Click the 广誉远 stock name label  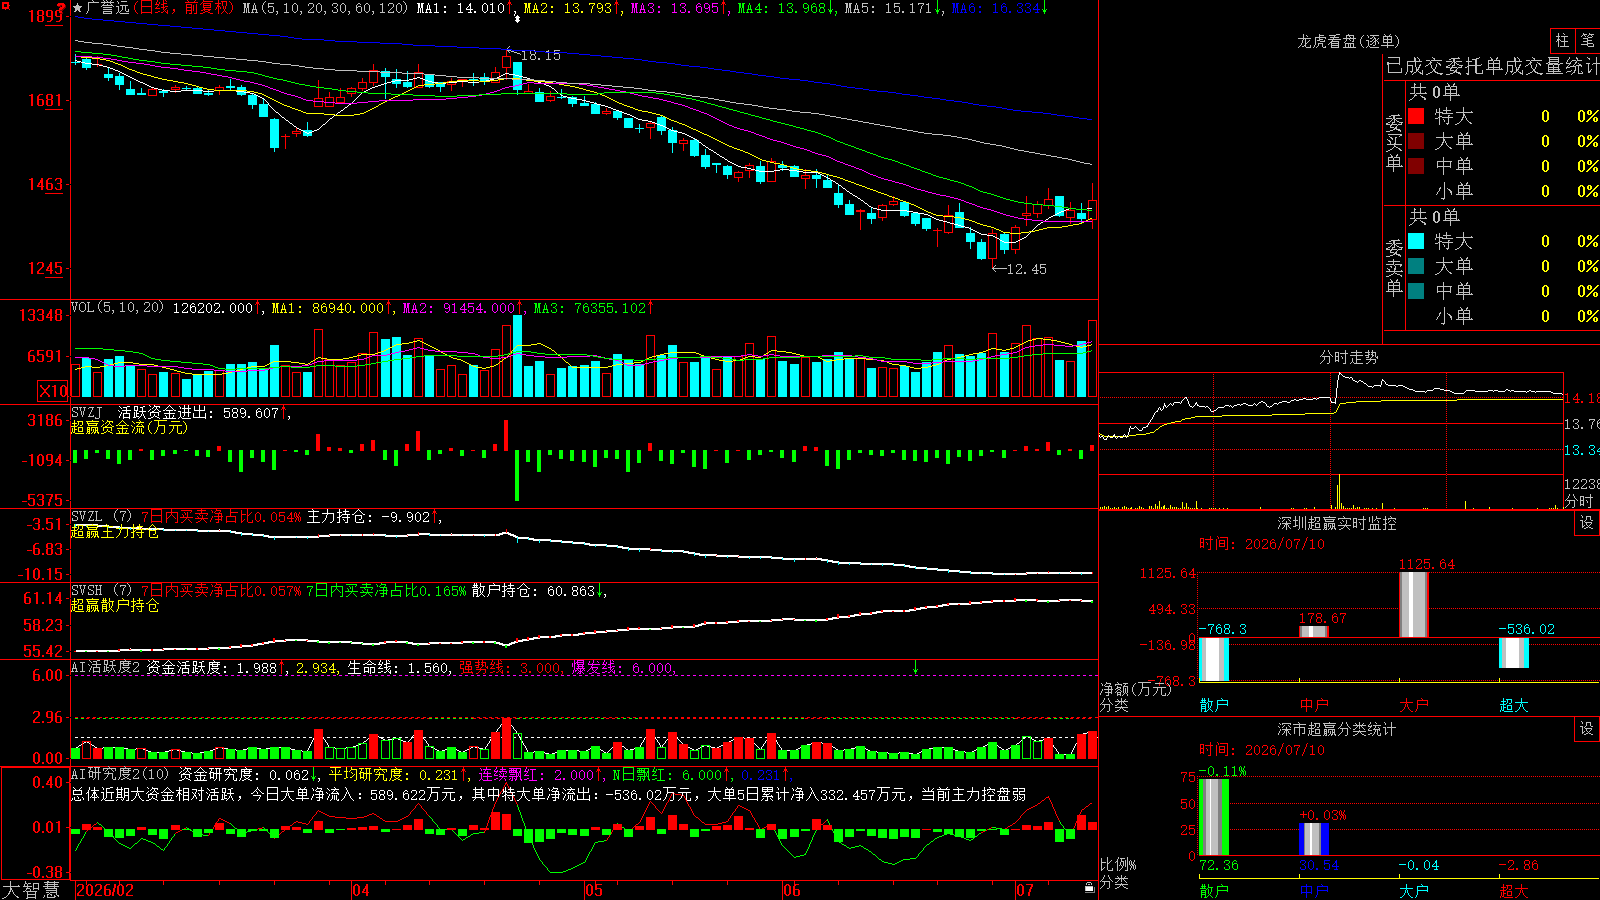coord(108,8)
